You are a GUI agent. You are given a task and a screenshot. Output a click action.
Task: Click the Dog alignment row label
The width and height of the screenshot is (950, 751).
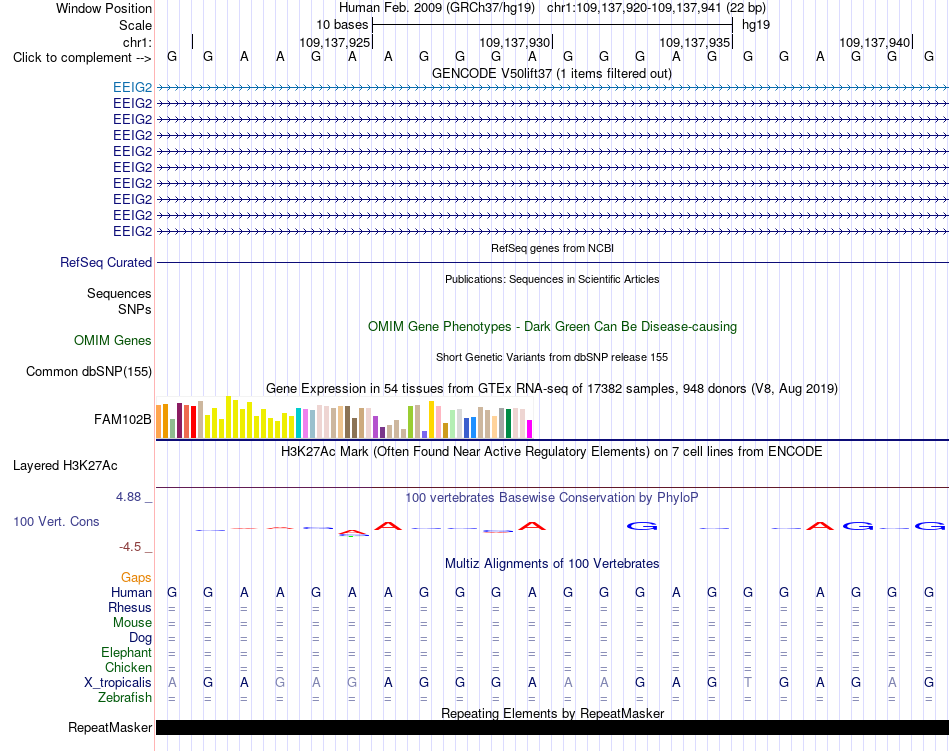click(x=141, y=637)
